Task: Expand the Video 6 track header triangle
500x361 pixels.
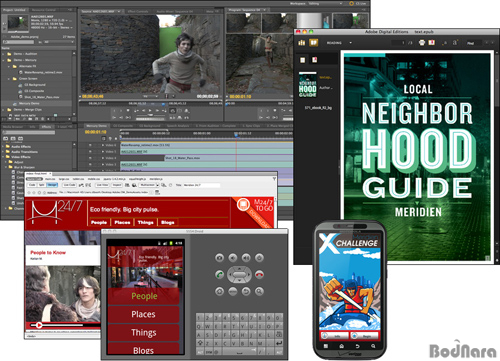Action: (103, 145)
